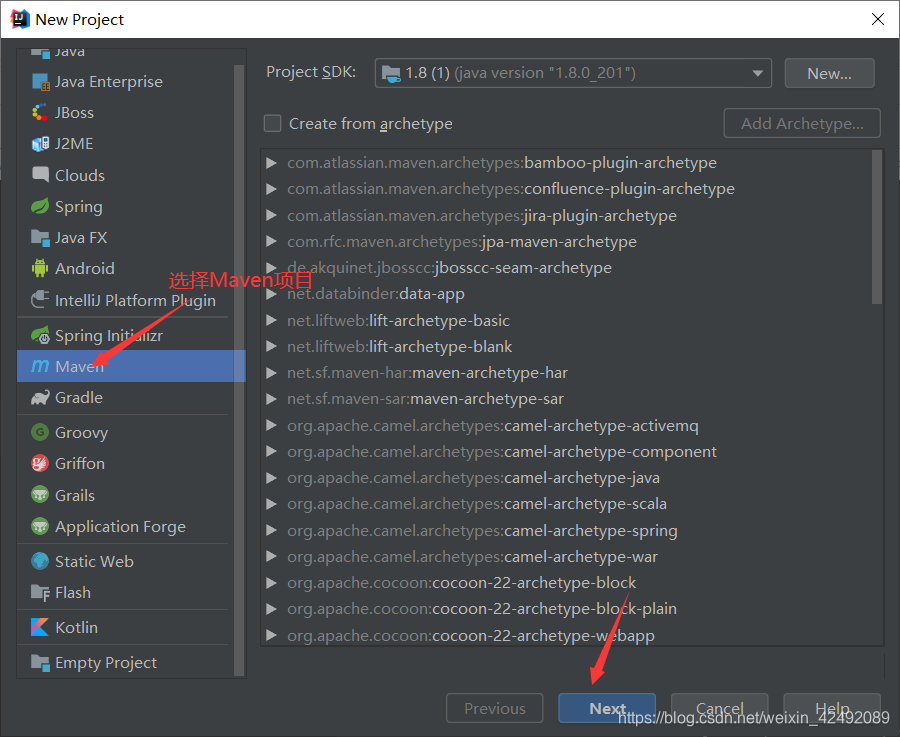900x737 pixels.
Task: Select the Static Web globe icon
Action: (40, 561)
